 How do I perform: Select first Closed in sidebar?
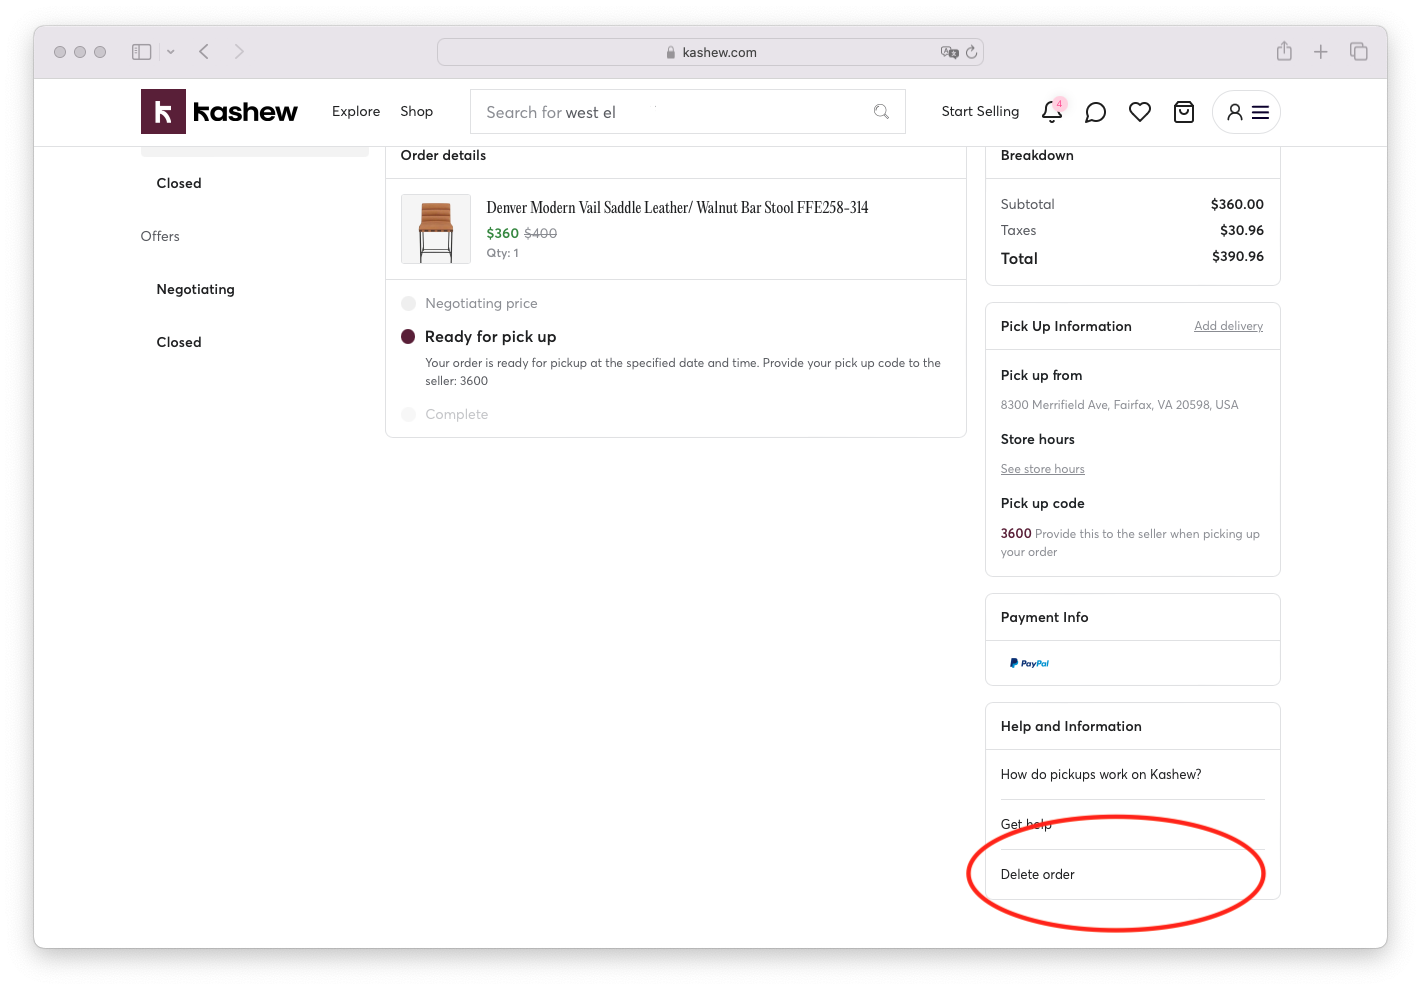(x=179, y=183)
